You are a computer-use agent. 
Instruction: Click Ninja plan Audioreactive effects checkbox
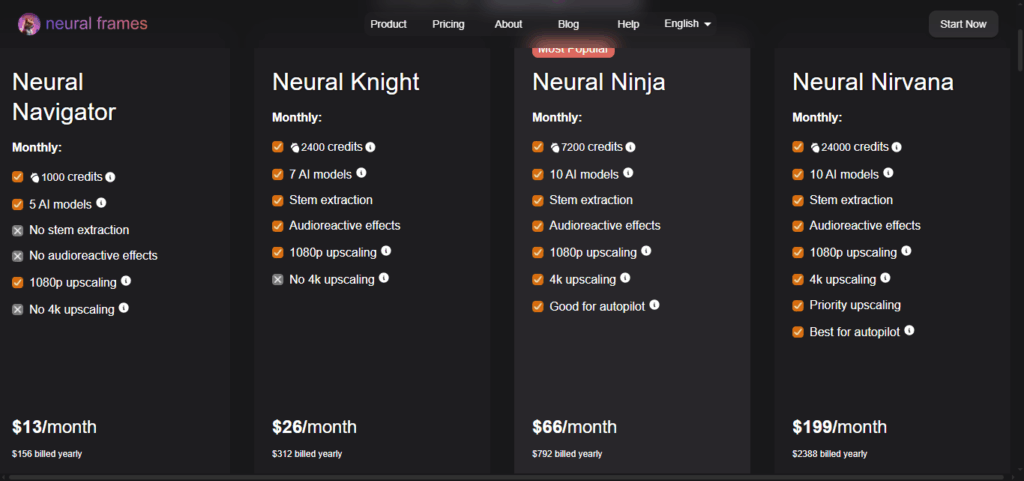[537, 226]
